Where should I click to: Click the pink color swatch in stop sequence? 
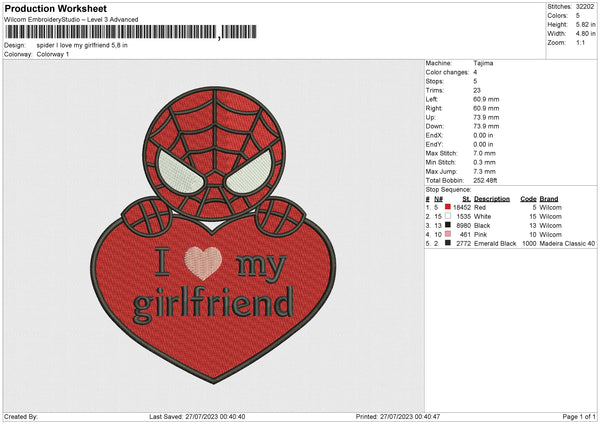tap(448, 234)
